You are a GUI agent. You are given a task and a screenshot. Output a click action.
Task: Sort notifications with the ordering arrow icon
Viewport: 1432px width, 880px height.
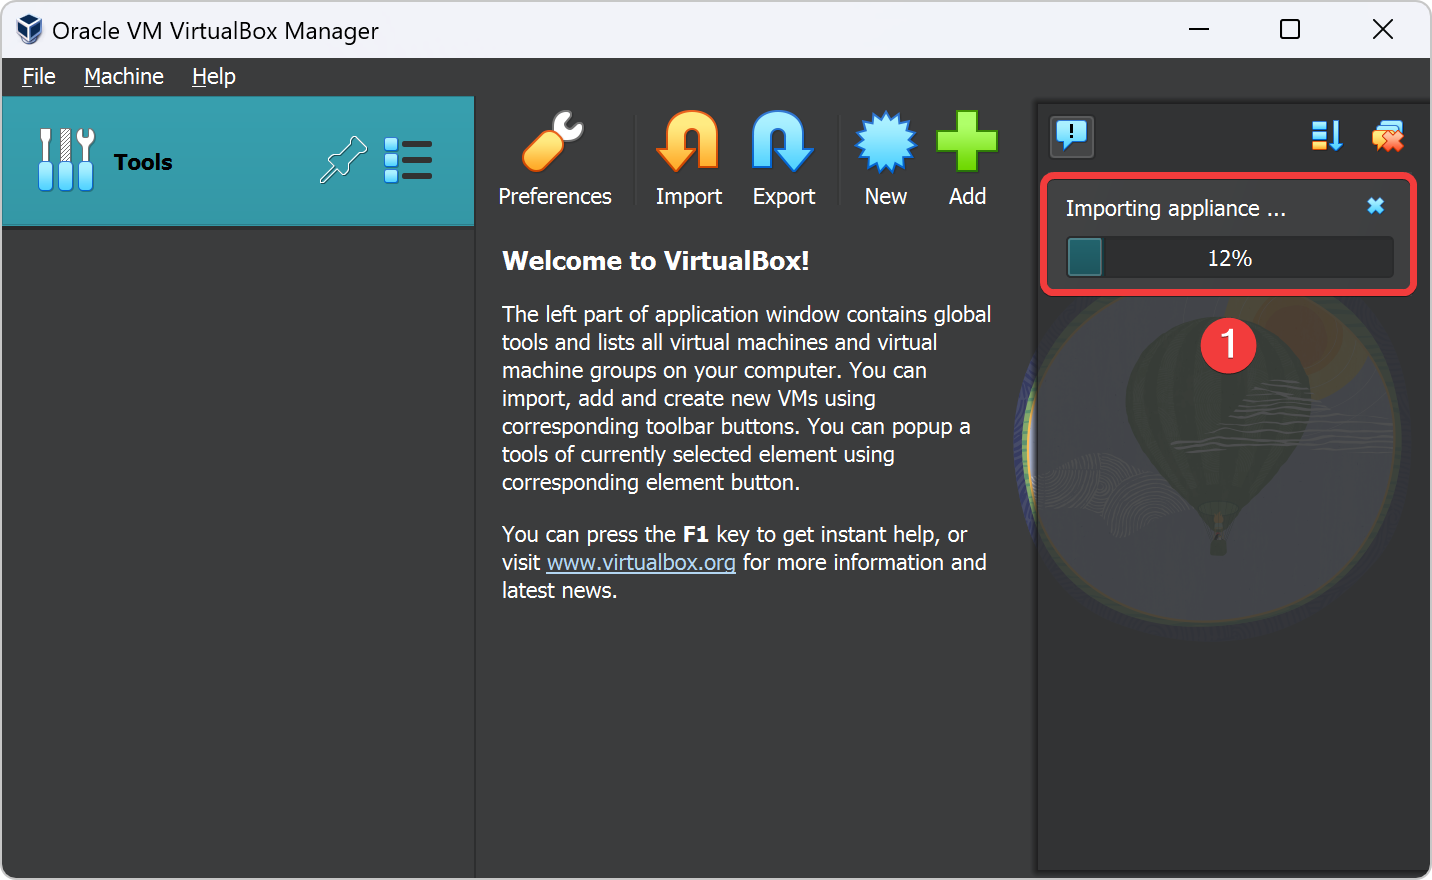coord(1327,136)
